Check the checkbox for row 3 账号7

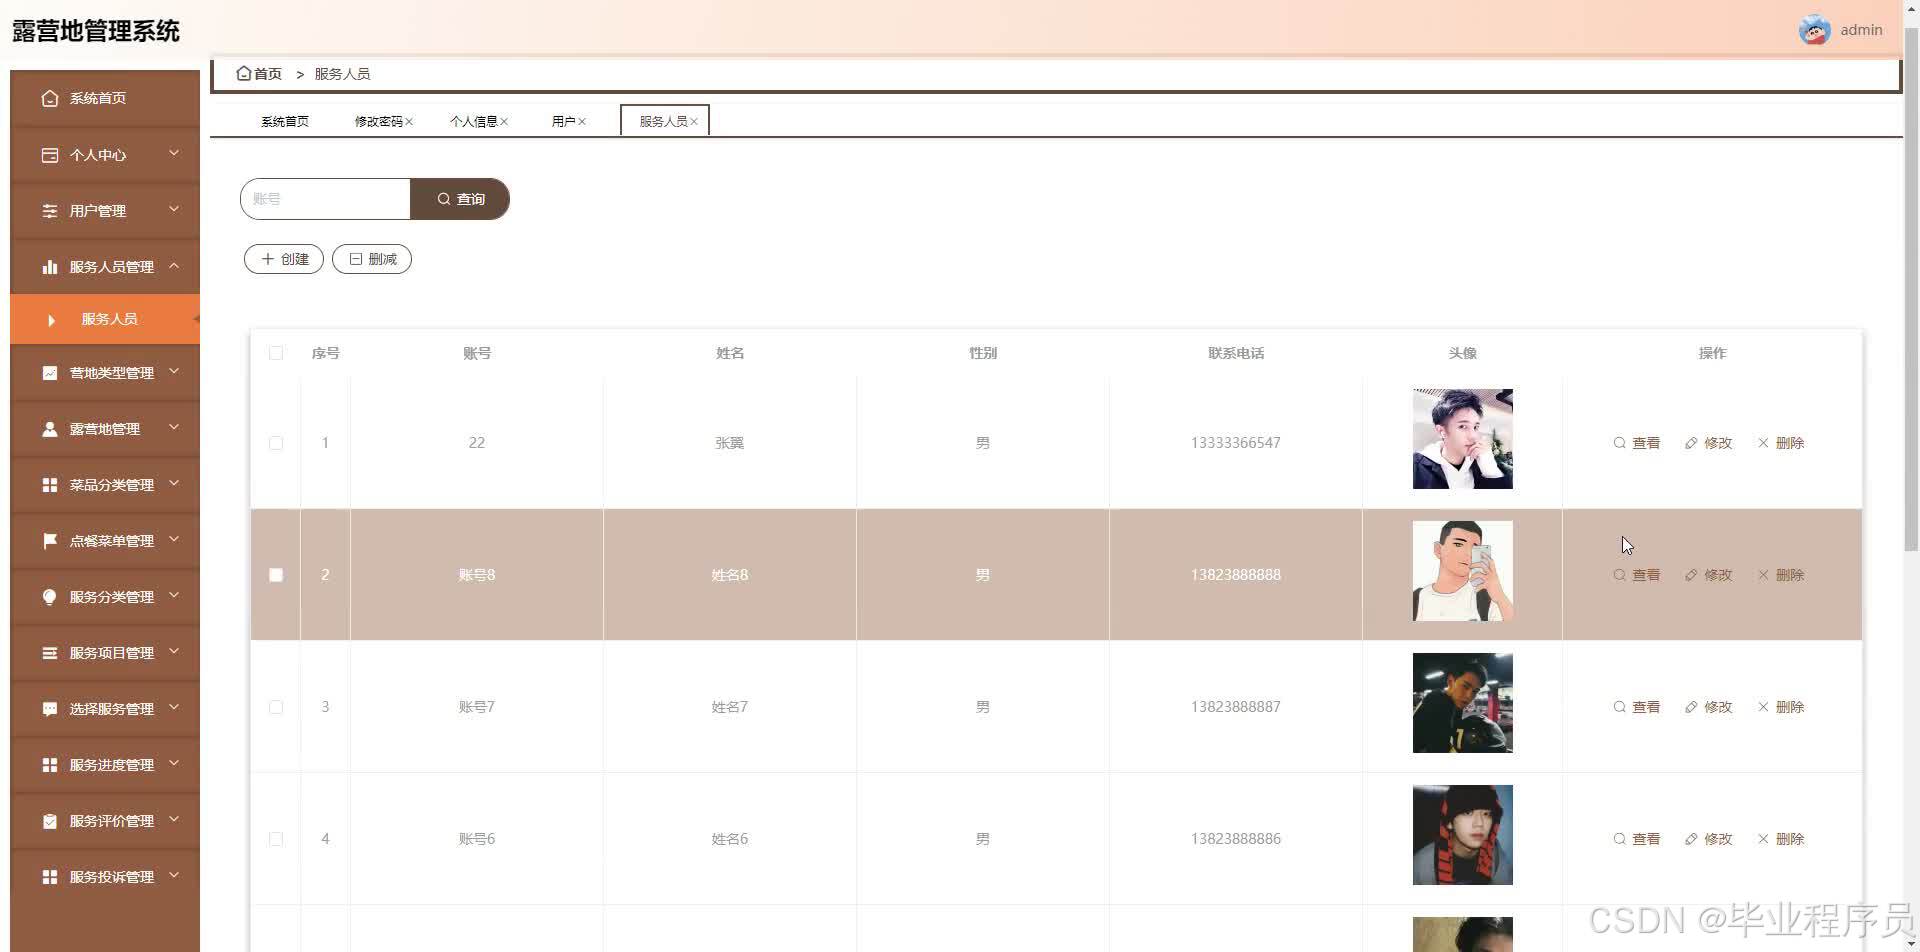(x=276, y=707)
